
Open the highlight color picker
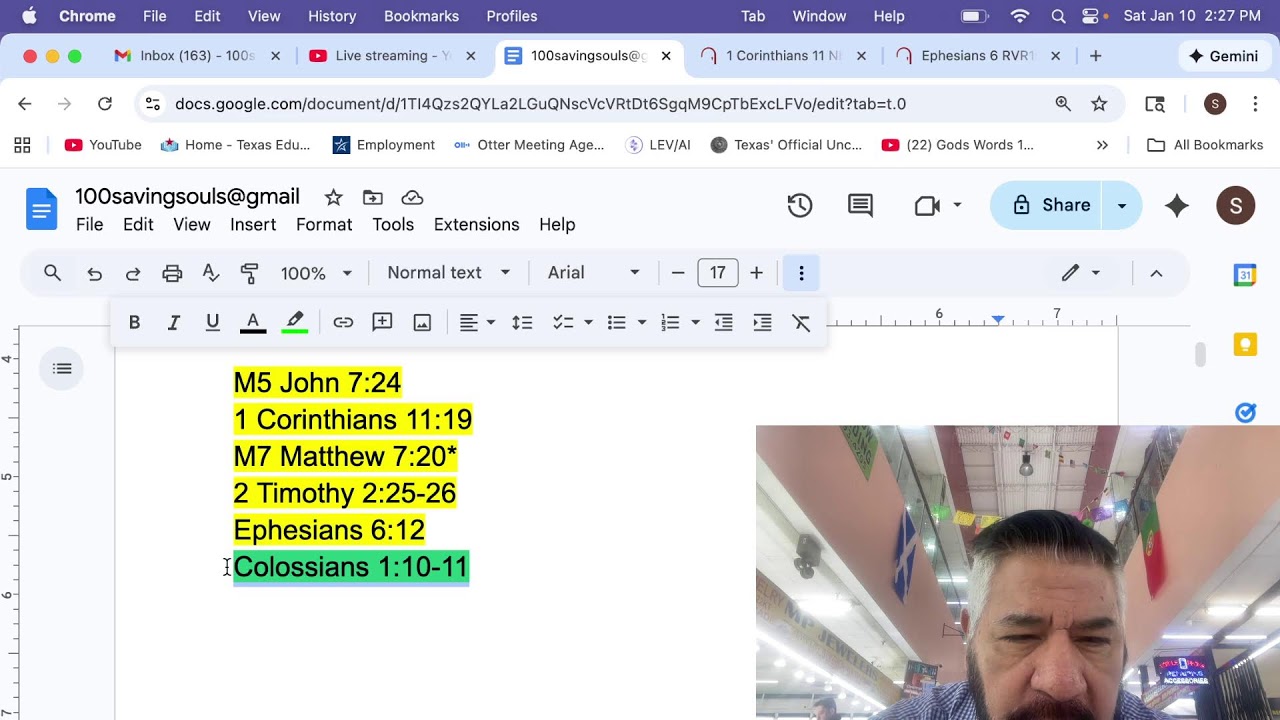pyautogui.click(x=294, y=322)
